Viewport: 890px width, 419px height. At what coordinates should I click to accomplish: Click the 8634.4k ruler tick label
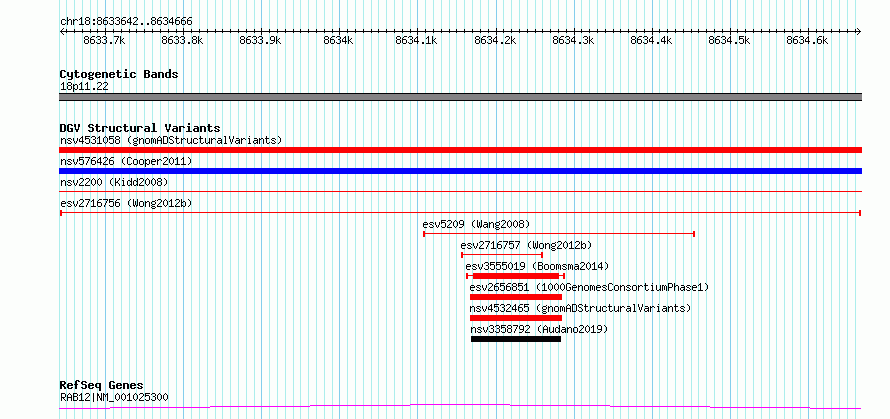[x=651, y=40]
